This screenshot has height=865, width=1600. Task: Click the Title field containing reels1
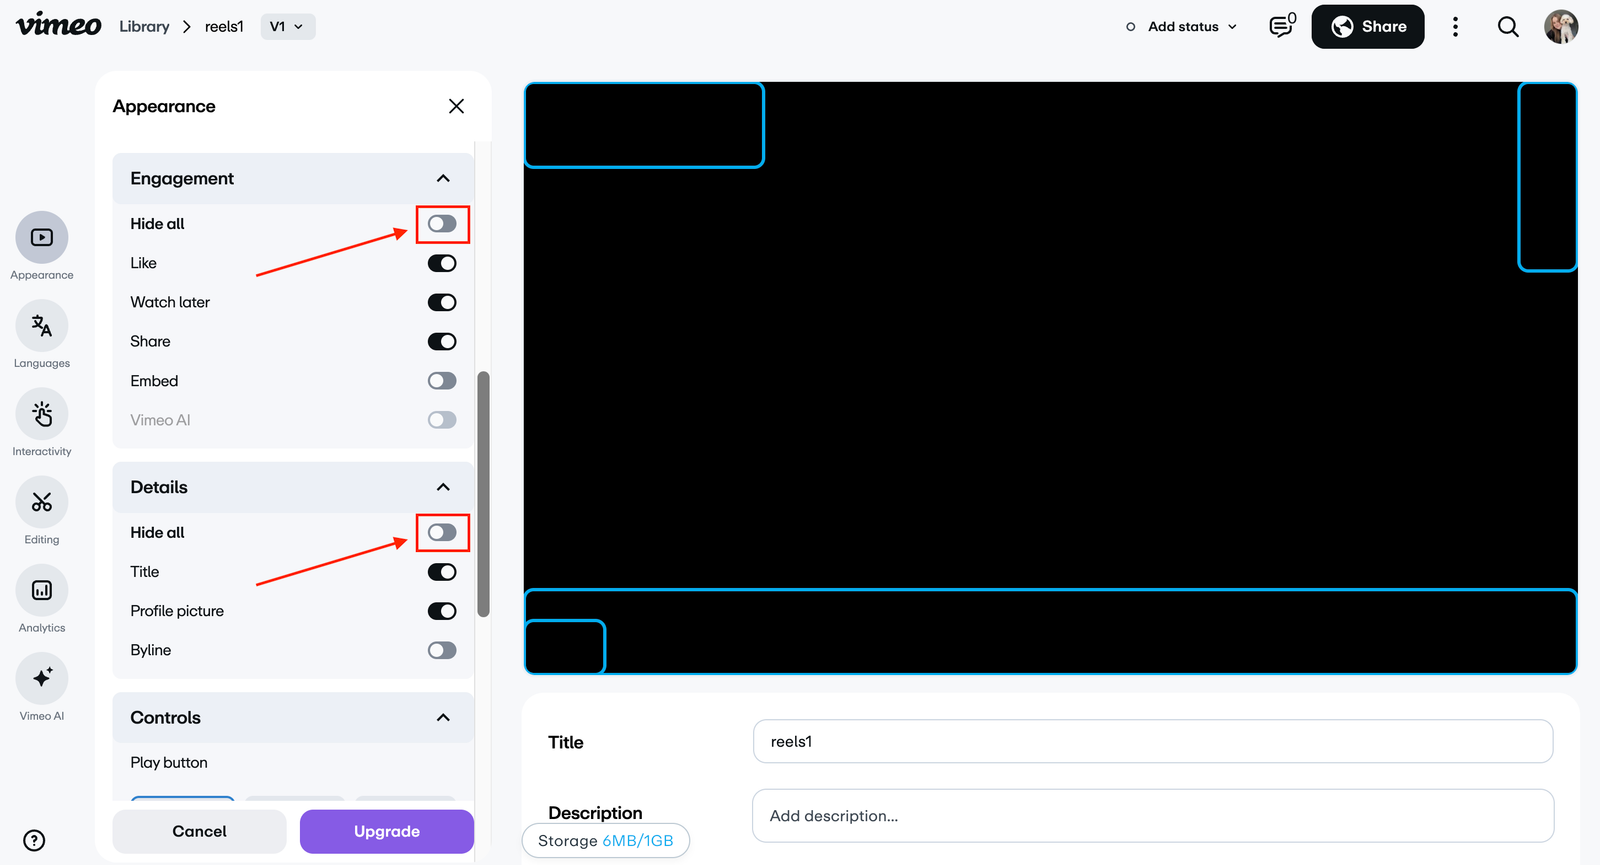tap(1153, 741)
